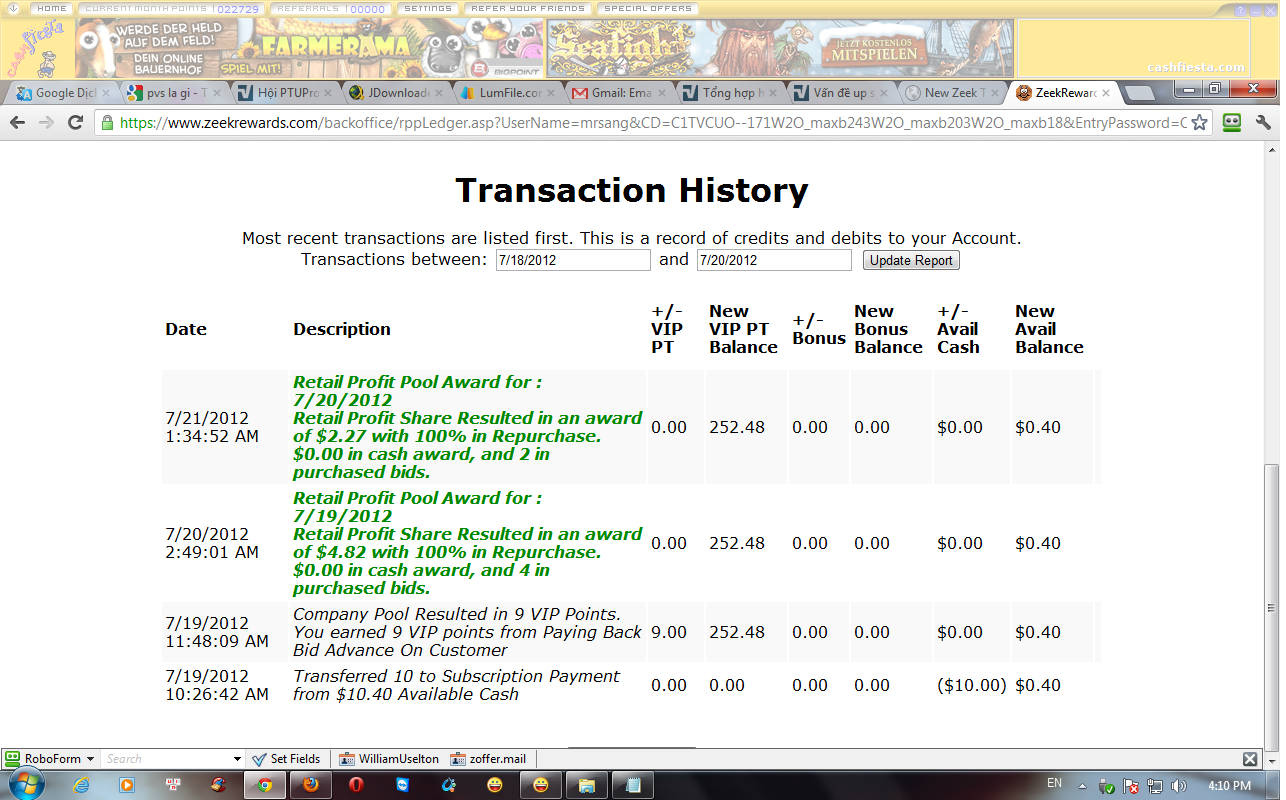Click the "Transferred 10 to Subscription Payment" description
Viewport: 1286px width, 800px height.
[457, 685]
